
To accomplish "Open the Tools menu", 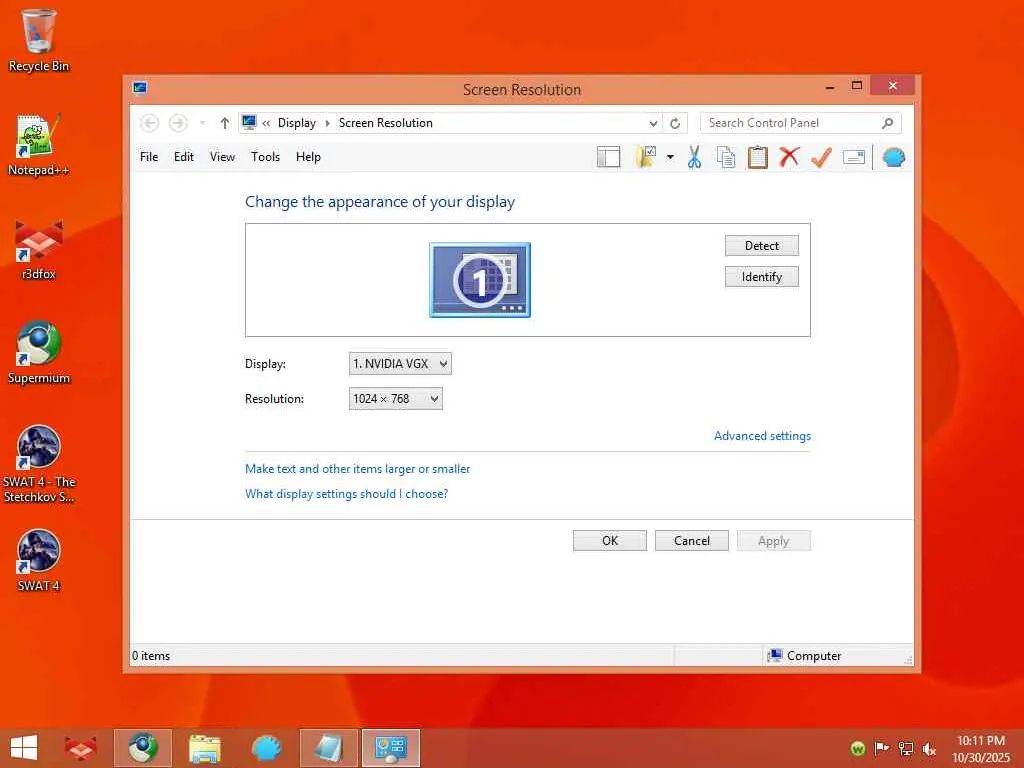I will tap(265, 157).
